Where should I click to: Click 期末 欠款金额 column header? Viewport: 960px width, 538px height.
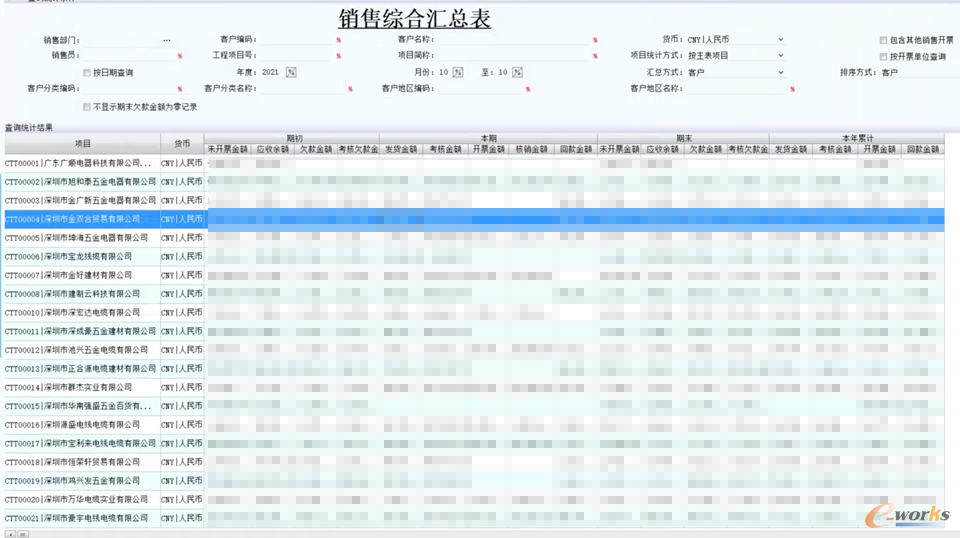705,149
